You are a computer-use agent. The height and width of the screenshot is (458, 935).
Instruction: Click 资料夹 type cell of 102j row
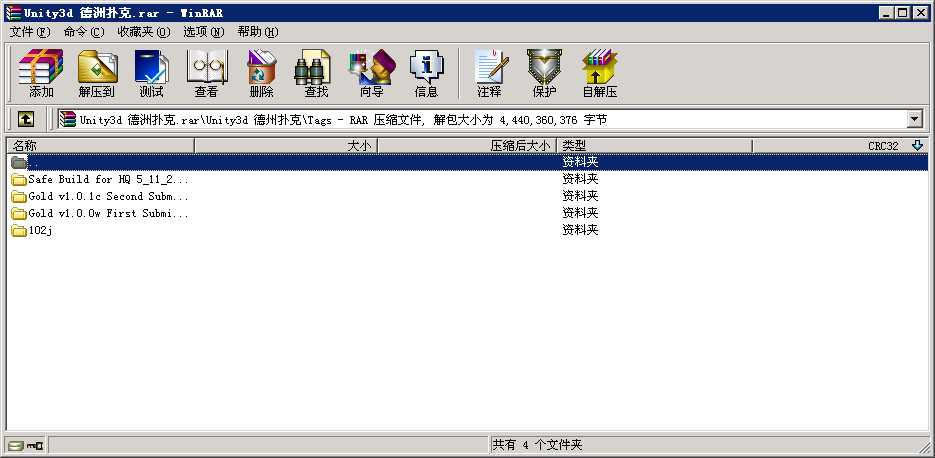click(x=580, y=230)
